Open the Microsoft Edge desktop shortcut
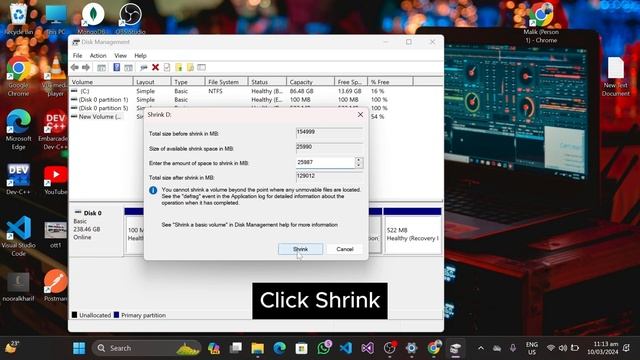This screenshot has width=640, height=360. (18, 129)
